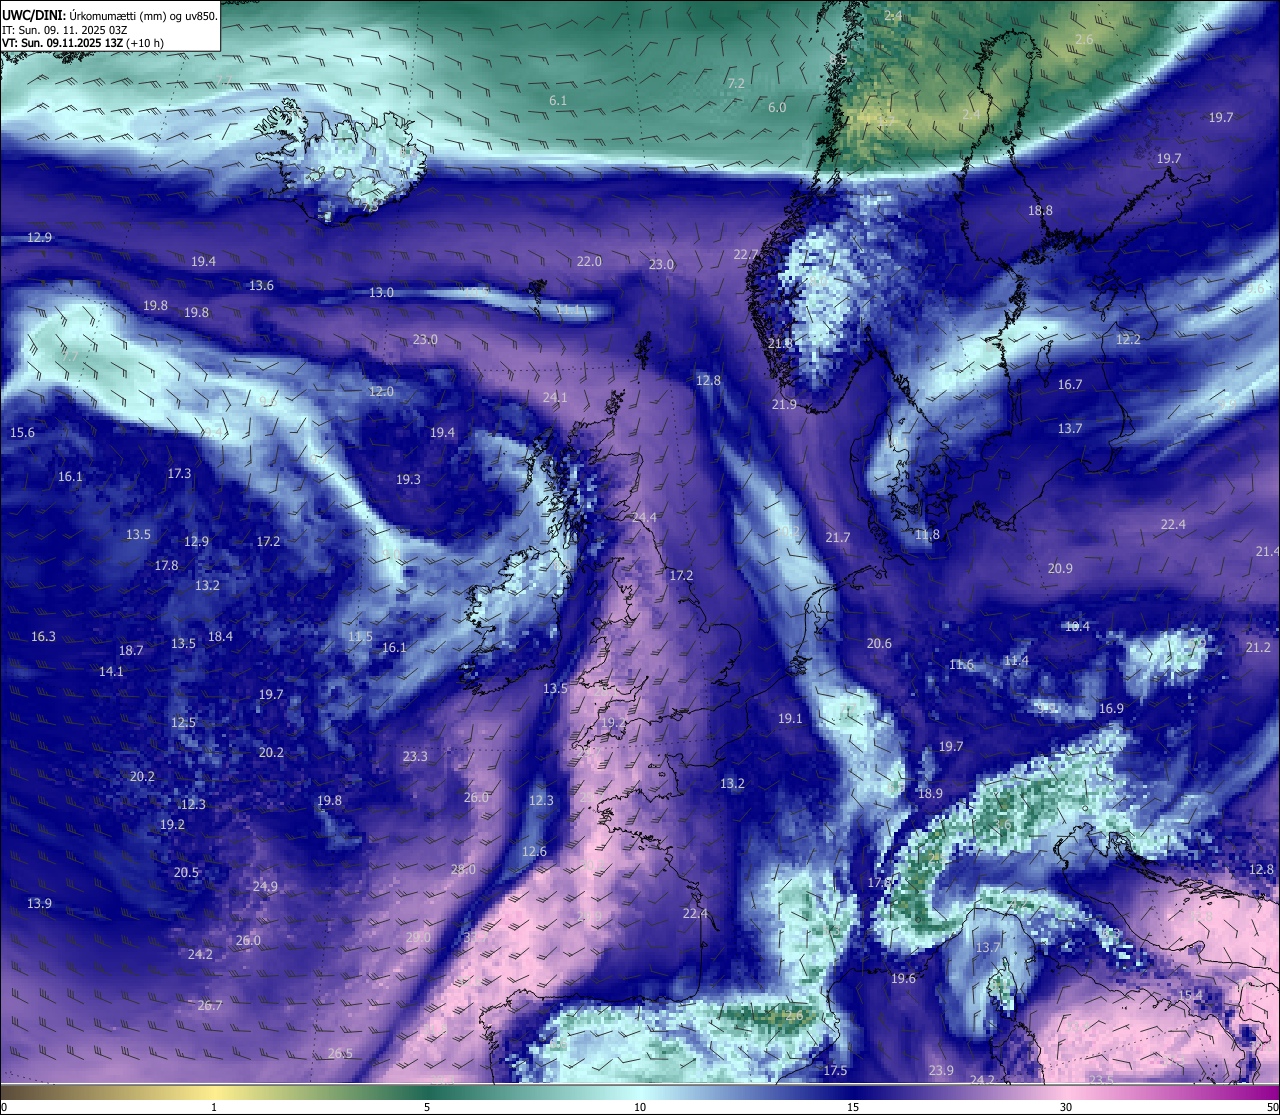Click the 24.1 value north of Scotland

[x=555, y=398]
